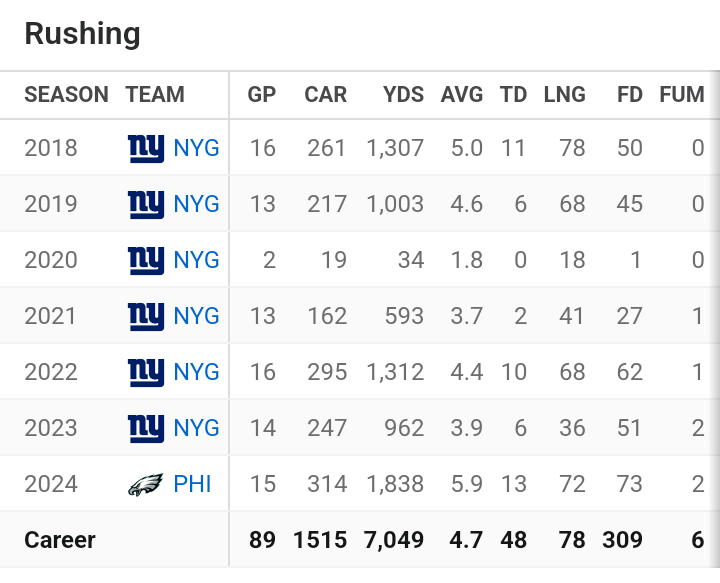The height and width of the screenshot is (583, 720).
Task: Click the Giants logo in the 2023 row
Action: [x=146, y=428]
